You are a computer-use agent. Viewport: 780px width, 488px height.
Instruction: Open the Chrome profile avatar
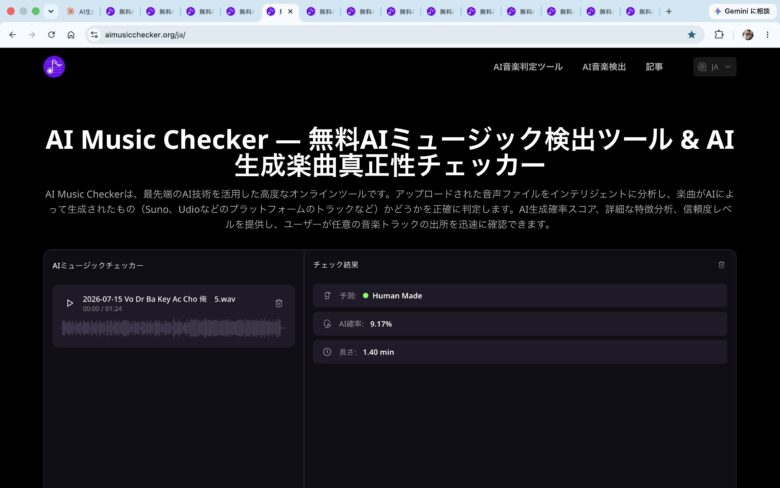pos(748,35)
